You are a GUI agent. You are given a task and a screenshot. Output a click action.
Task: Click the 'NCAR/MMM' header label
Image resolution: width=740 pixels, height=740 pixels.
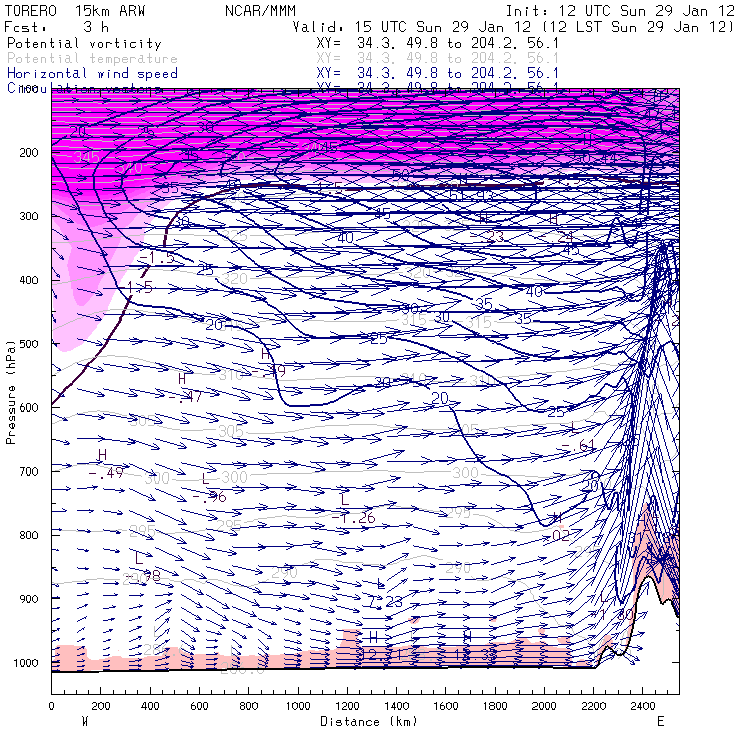click(x=260, y=11)
